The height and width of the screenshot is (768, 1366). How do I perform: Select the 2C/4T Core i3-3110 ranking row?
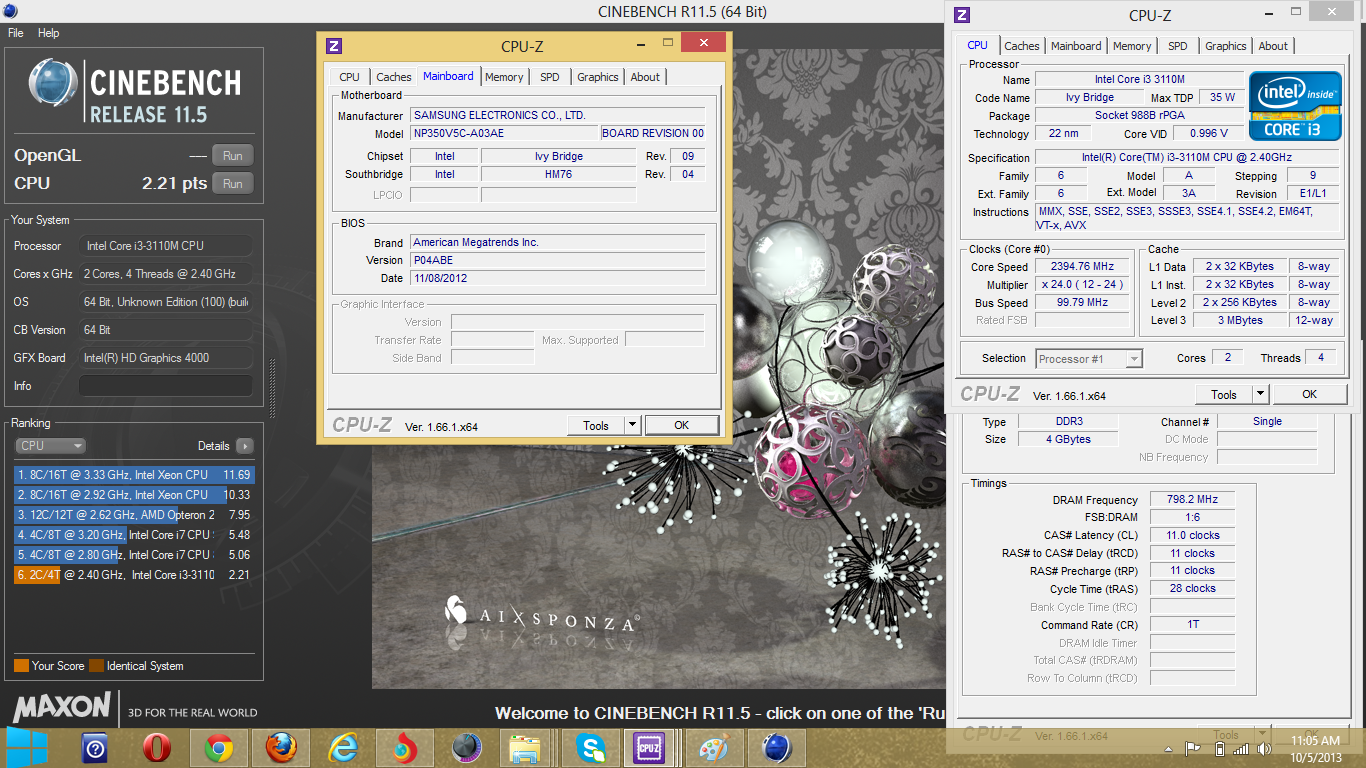point(134,575)
